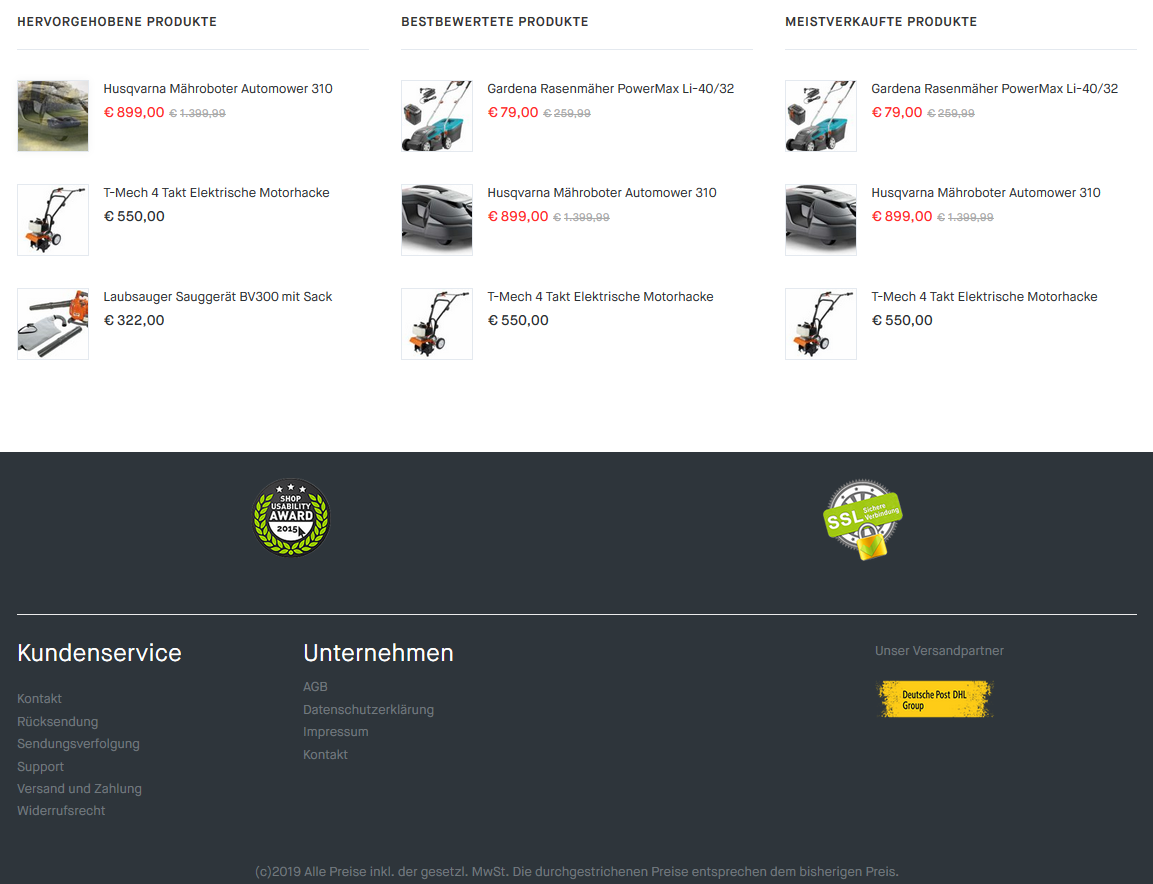The width and height of the screenshot is (1153, 884).
Task: Click the Deutsche Post DHL Group logo
Action: (935, 699)
